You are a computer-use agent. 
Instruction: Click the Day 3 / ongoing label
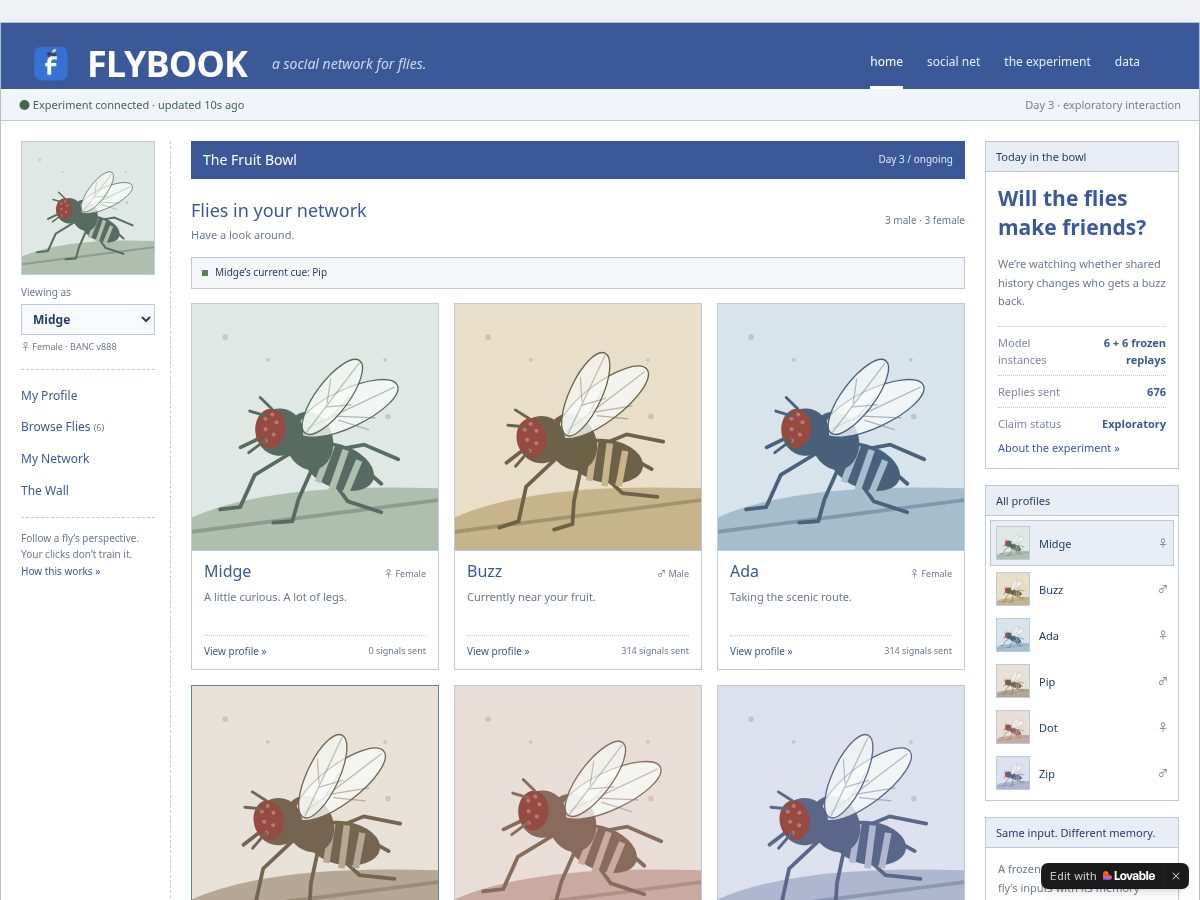[915, 160]
